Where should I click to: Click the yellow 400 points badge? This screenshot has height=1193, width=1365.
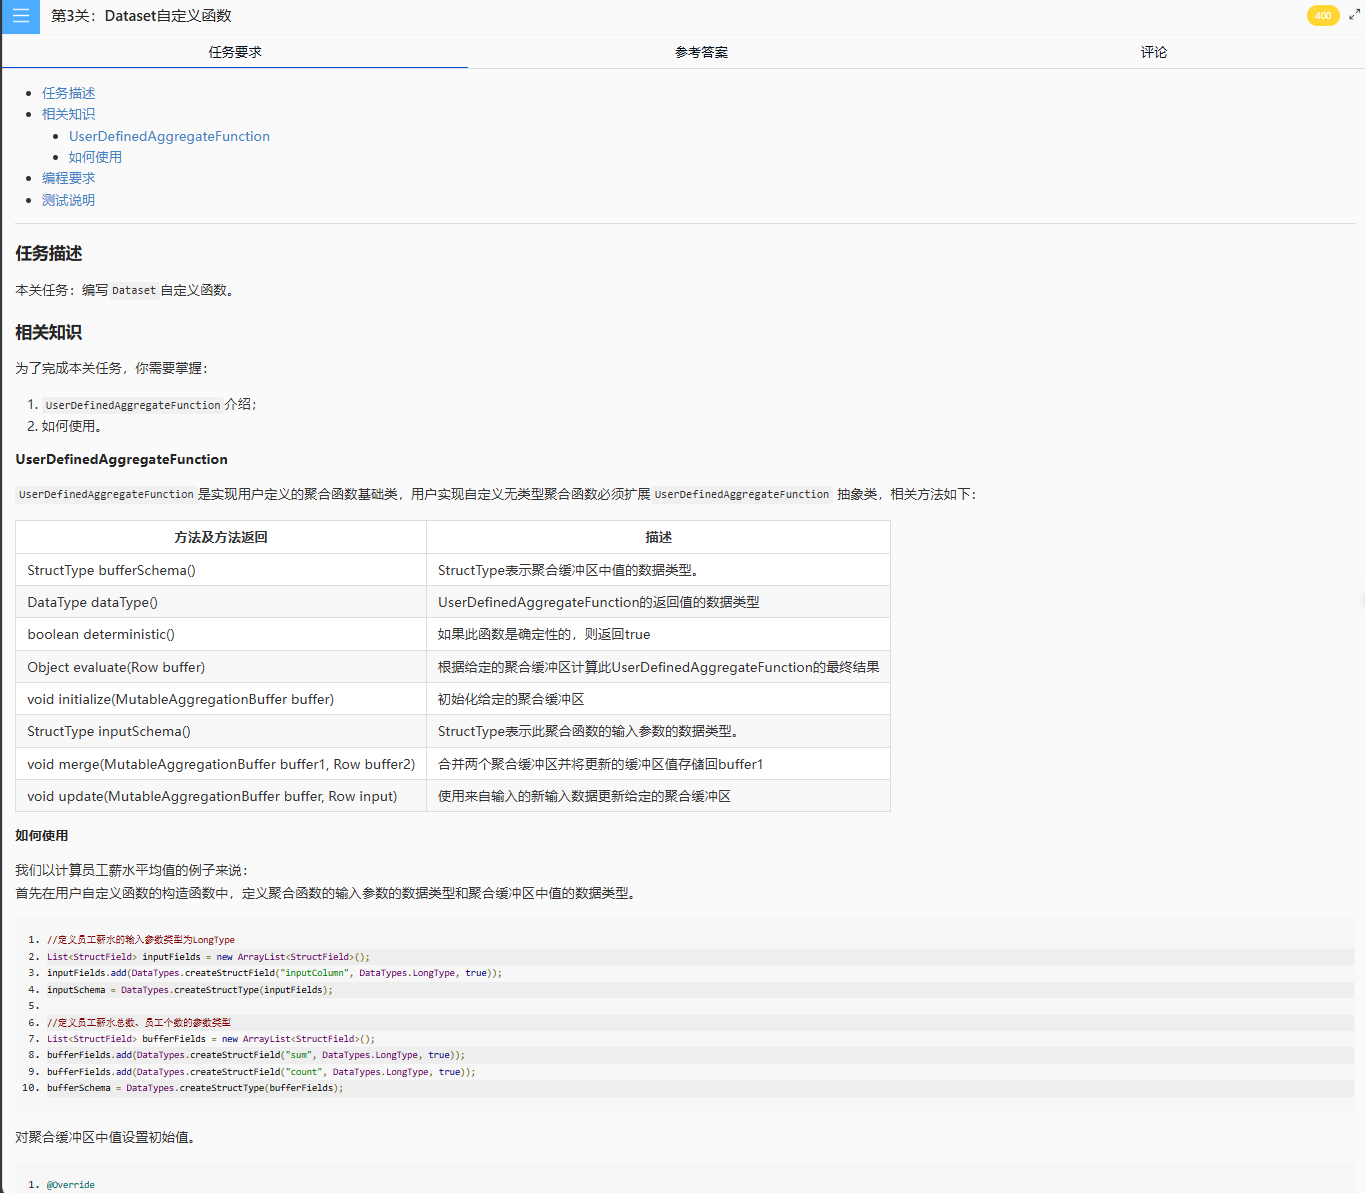1322,16
